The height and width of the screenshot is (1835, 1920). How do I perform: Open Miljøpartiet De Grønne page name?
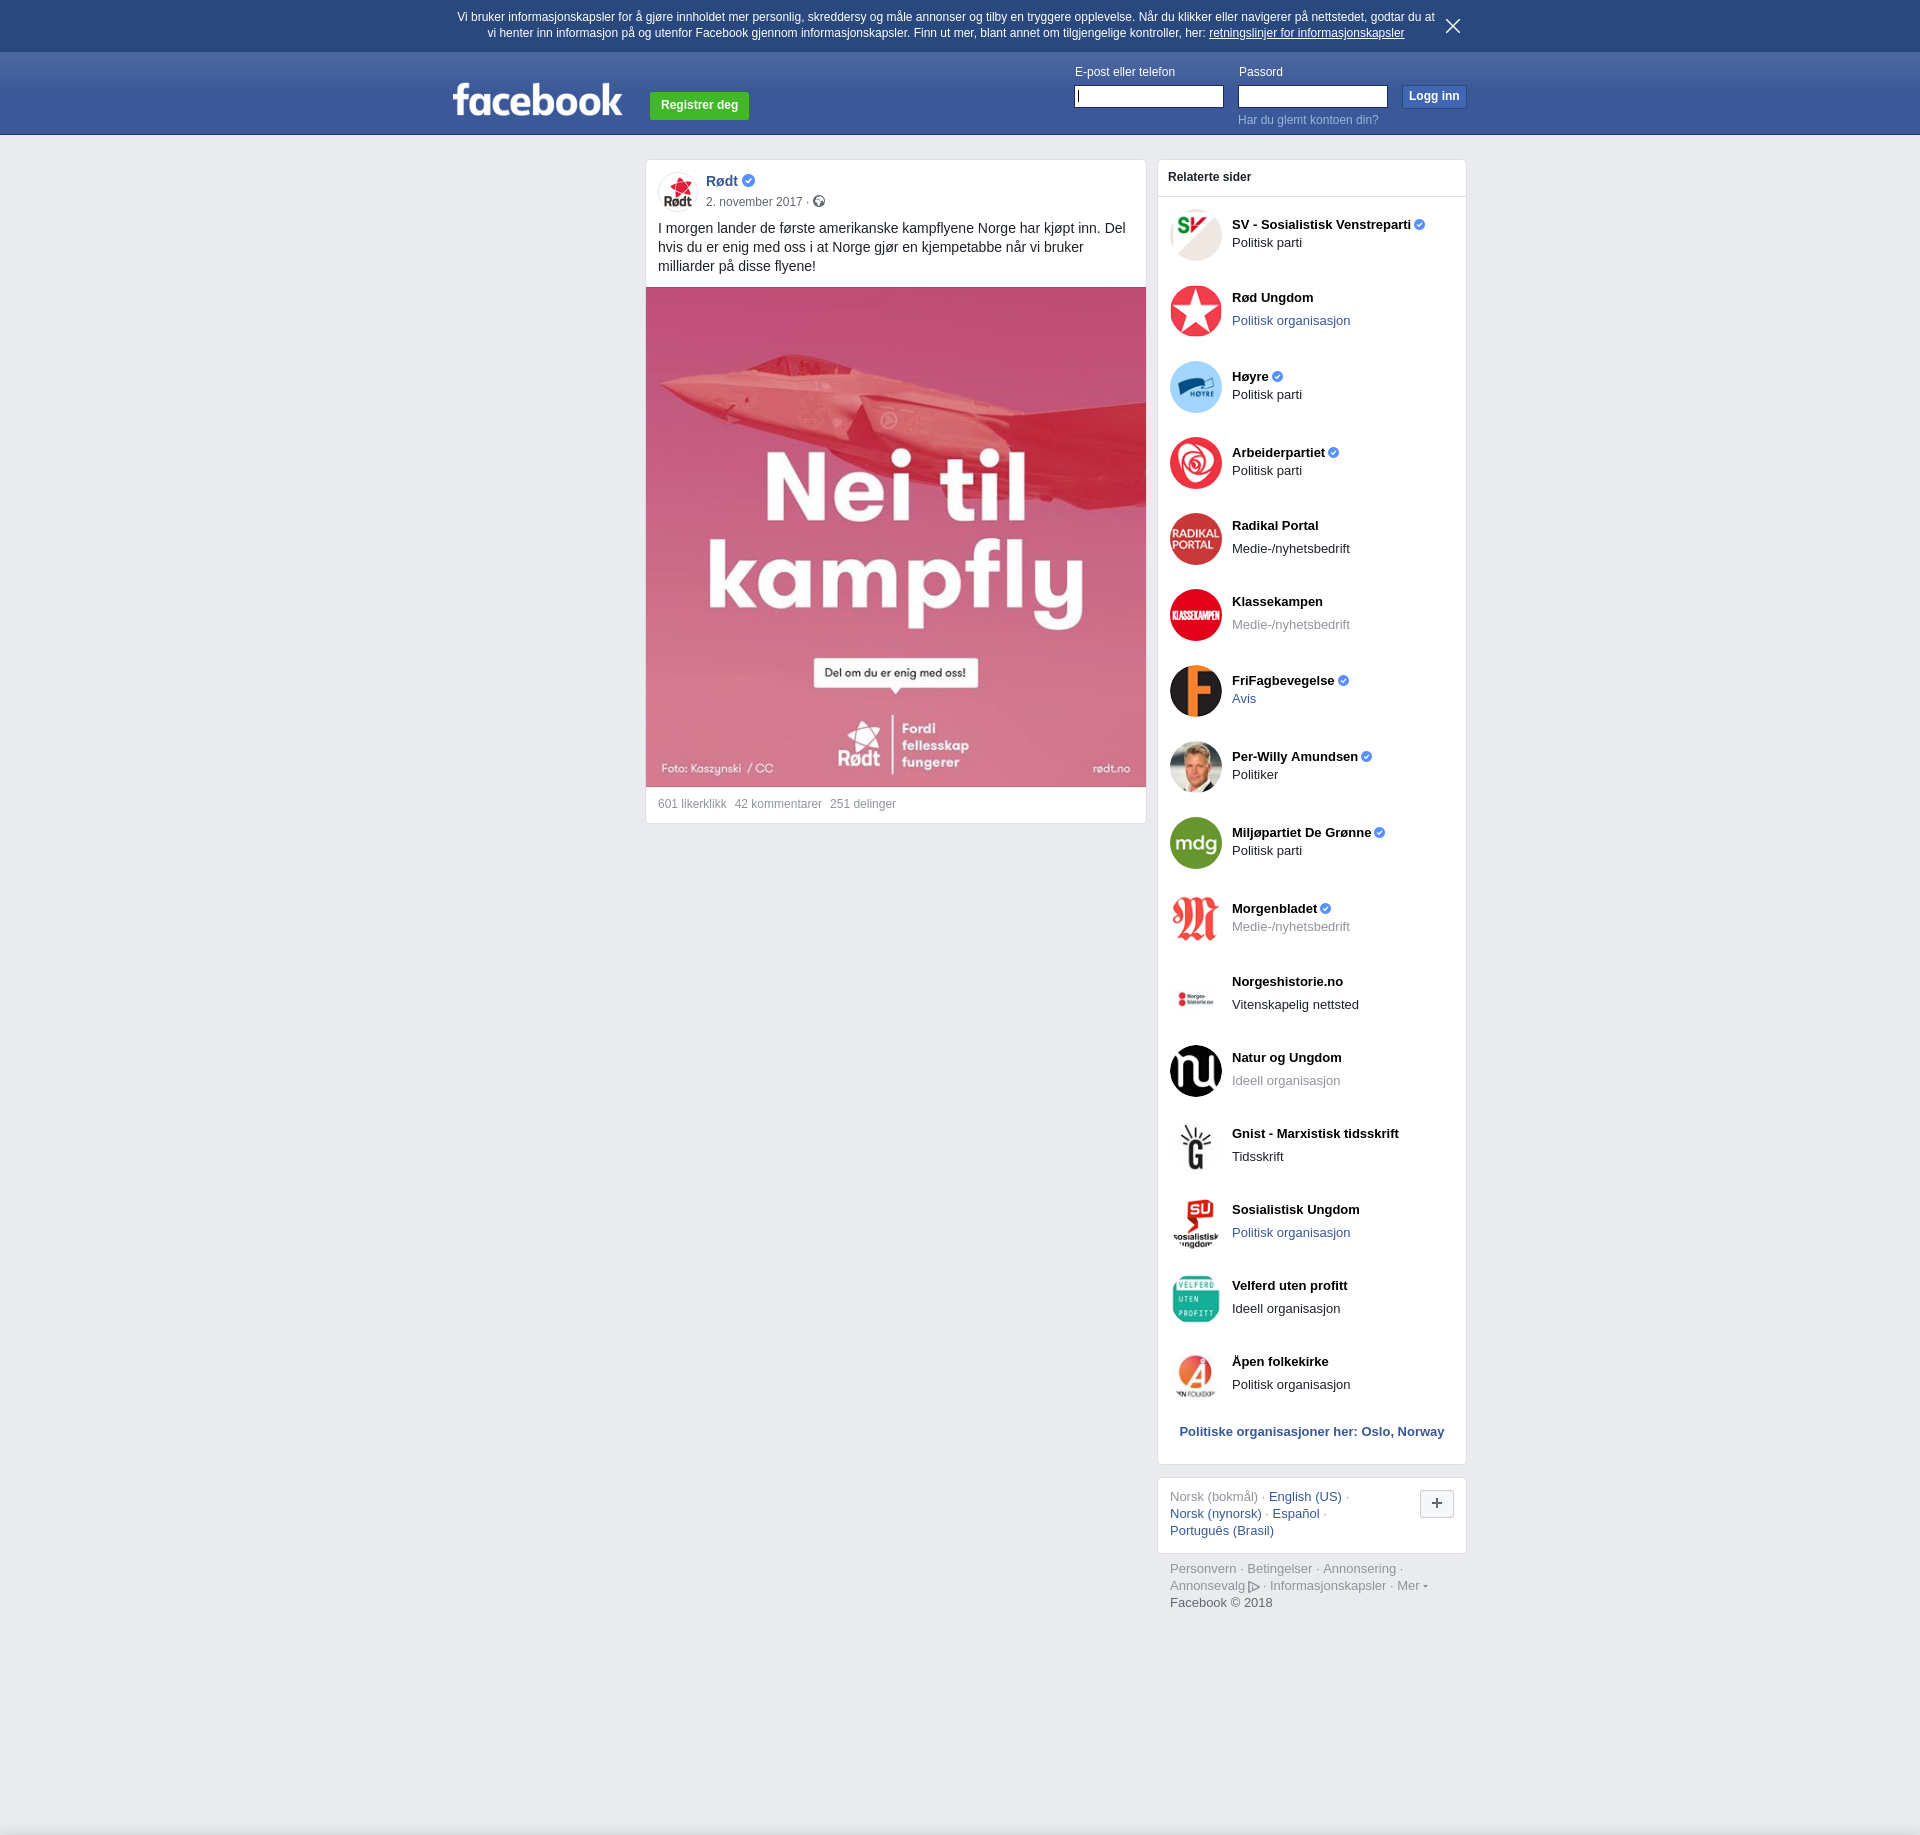(x=1301, y=833)
